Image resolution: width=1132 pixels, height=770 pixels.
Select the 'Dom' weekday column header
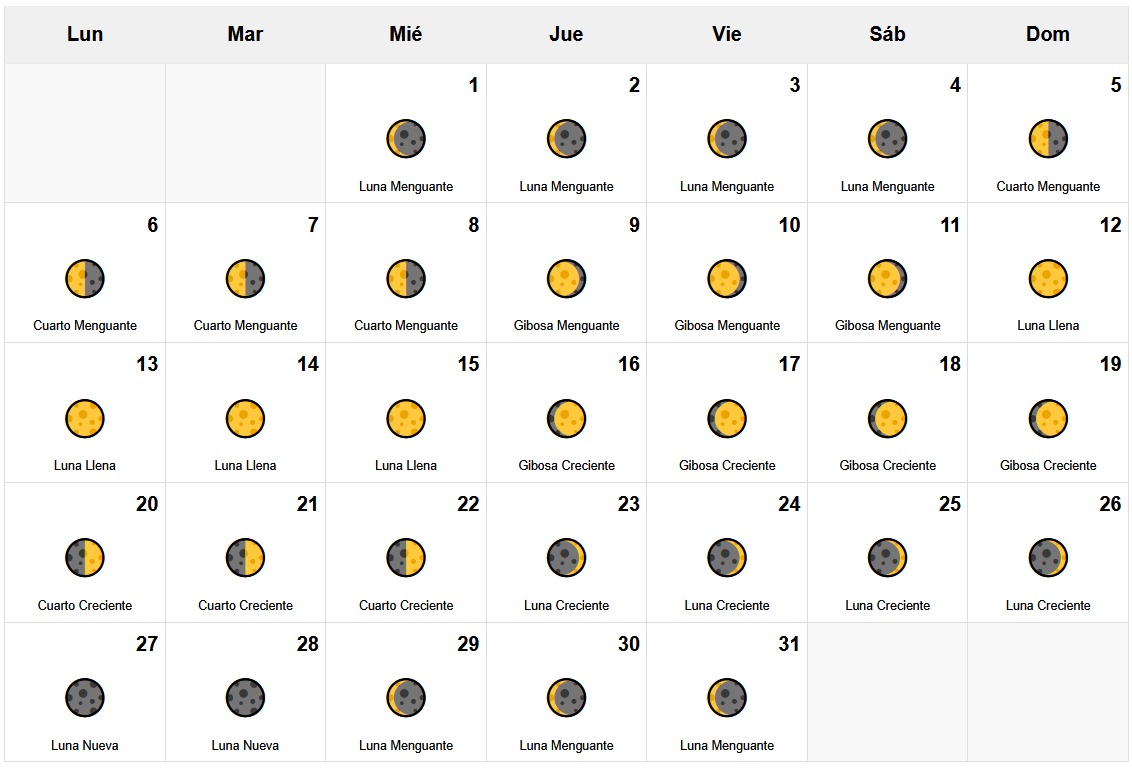(1048, 34)
